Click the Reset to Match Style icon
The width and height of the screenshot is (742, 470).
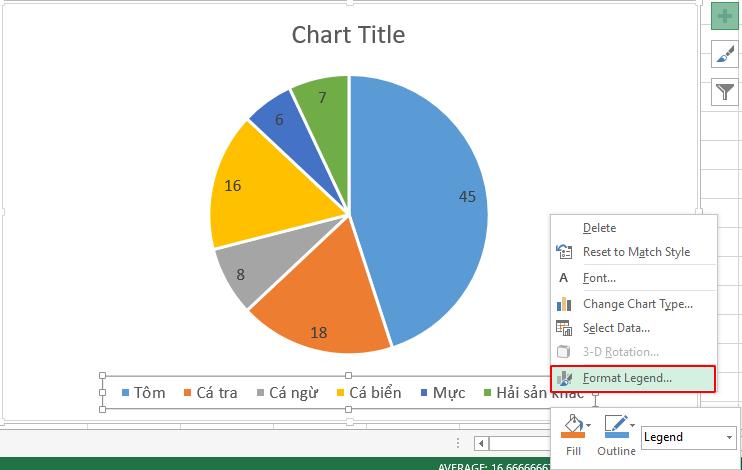pos(564,252)
